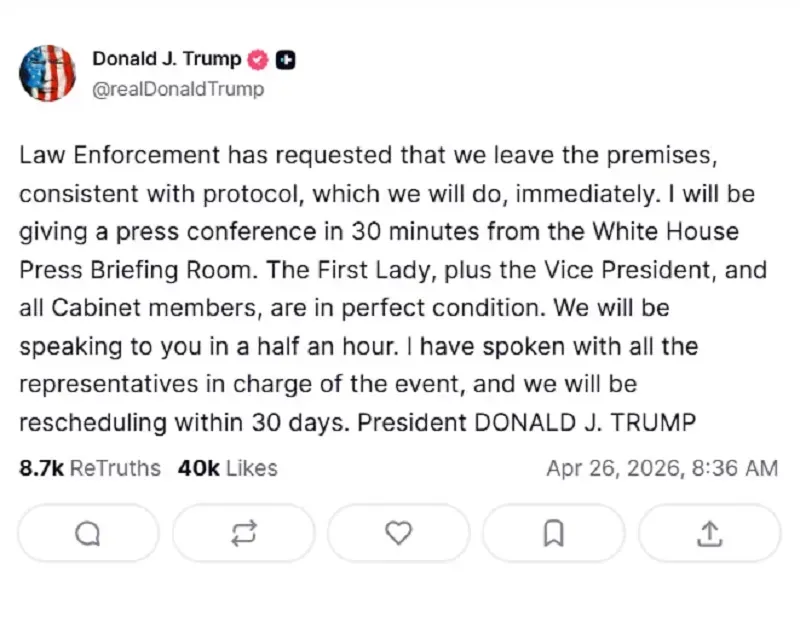Click the @realDonaldTrump handle
This screenshot has width=800, height=622.
coord(179,89)
